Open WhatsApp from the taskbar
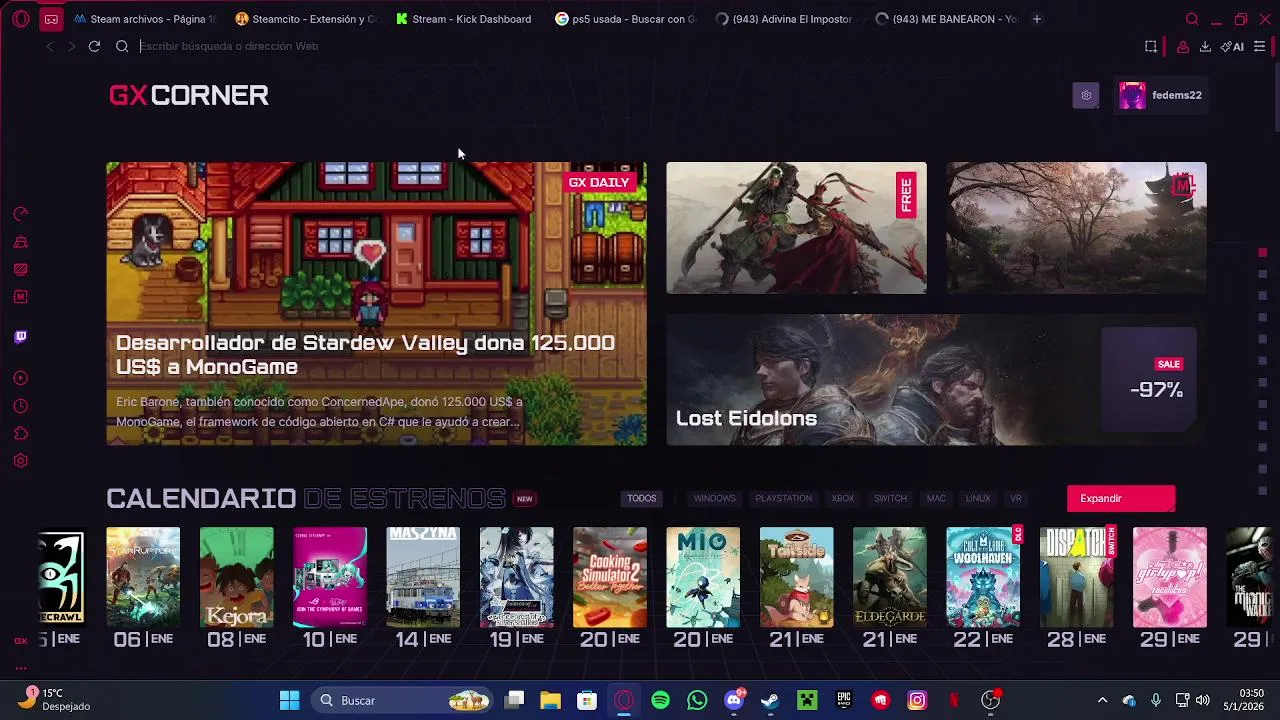1280x720 pixels. [x=697, y=700]
